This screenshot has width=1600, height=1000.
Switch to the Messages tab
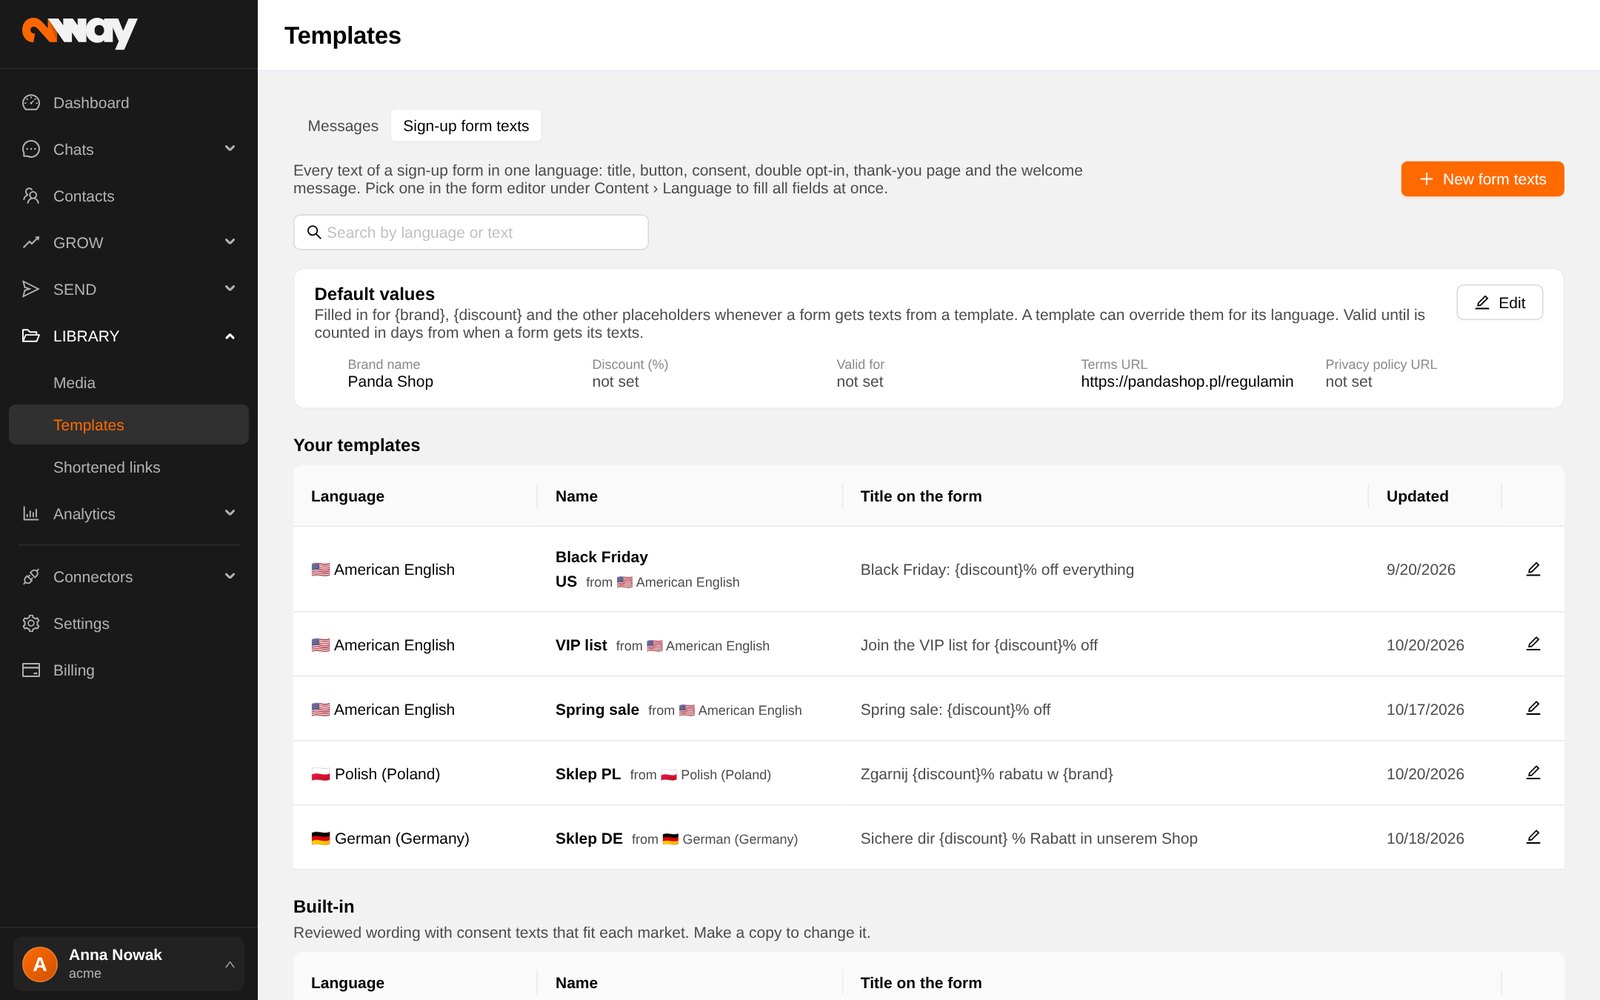tap(343, 126)
